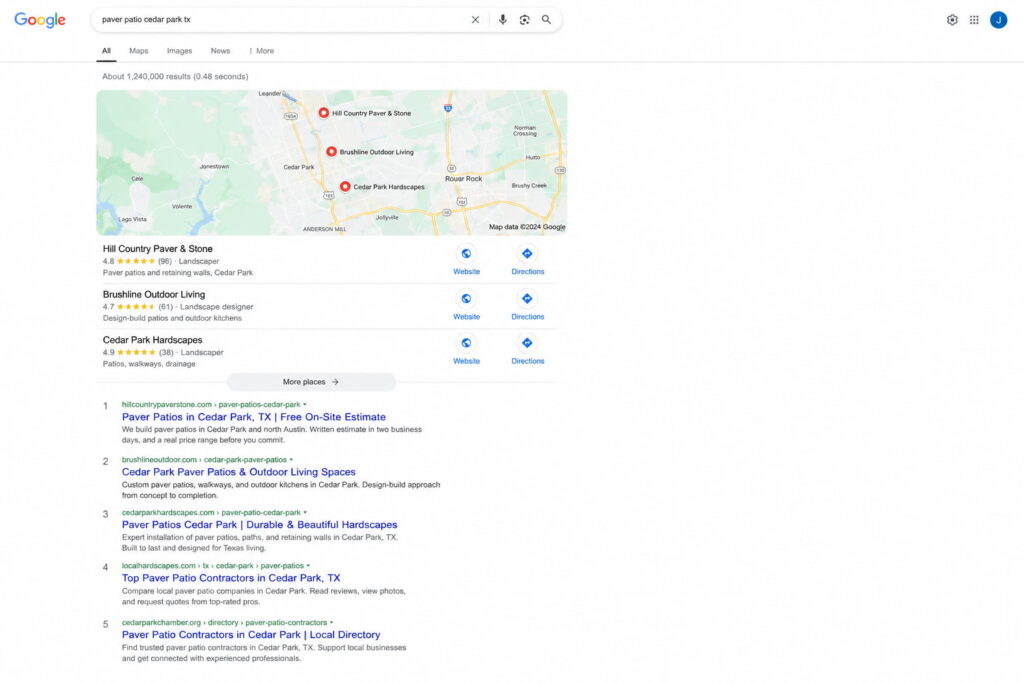
Task: Click the Google logo
Action: [40, 20]
